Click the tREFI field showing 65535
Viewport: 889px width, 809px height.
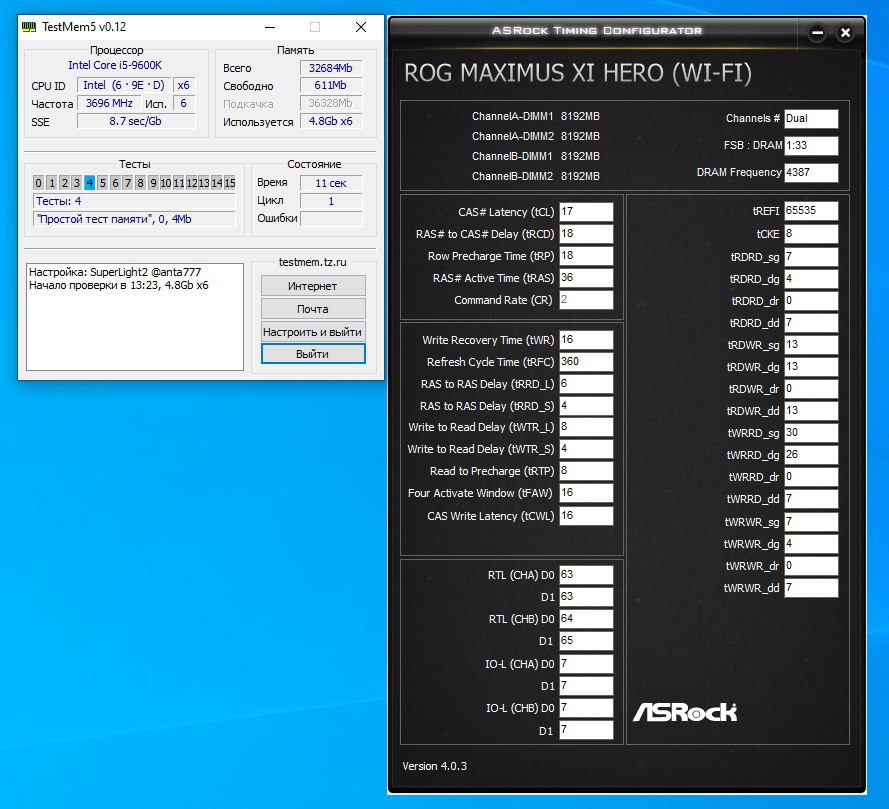click(x=811, y=210)
